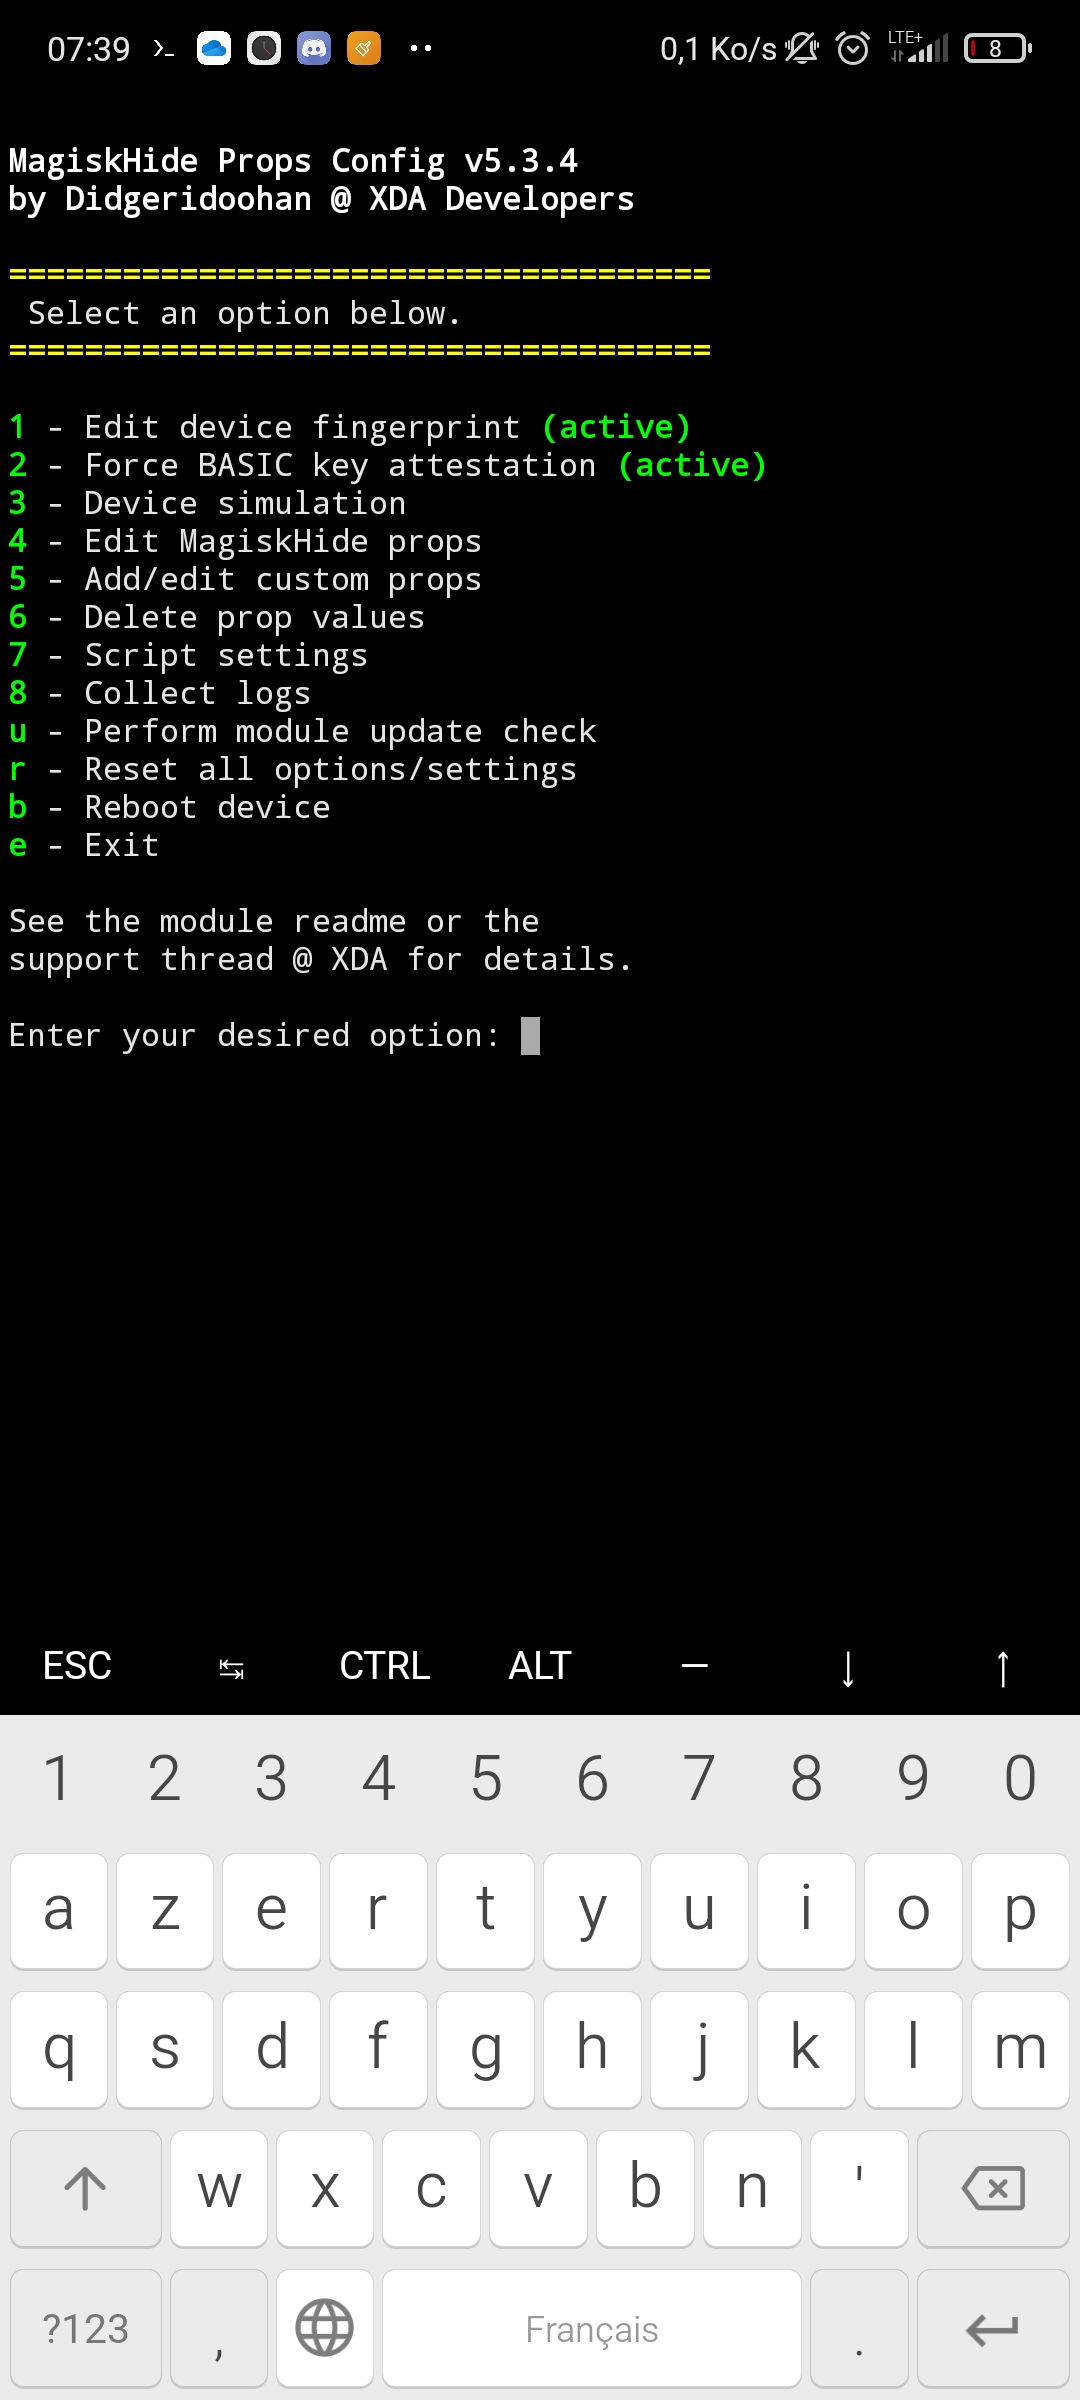The height and width of the screenshot is (2400, 1080).
Task: Open the OneDrive cloud notification icon
Action: pos(214,48)
